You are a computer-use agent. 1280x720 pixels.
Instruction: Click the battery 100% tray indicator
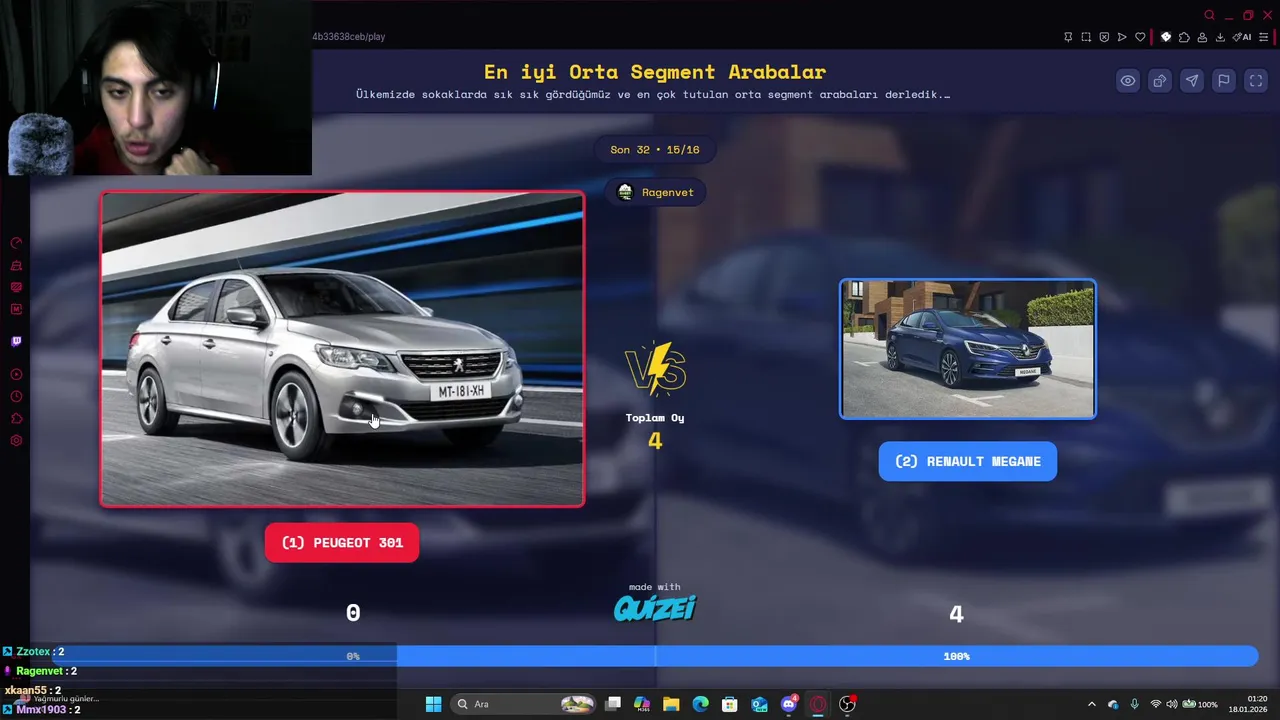pos(1199,704)
